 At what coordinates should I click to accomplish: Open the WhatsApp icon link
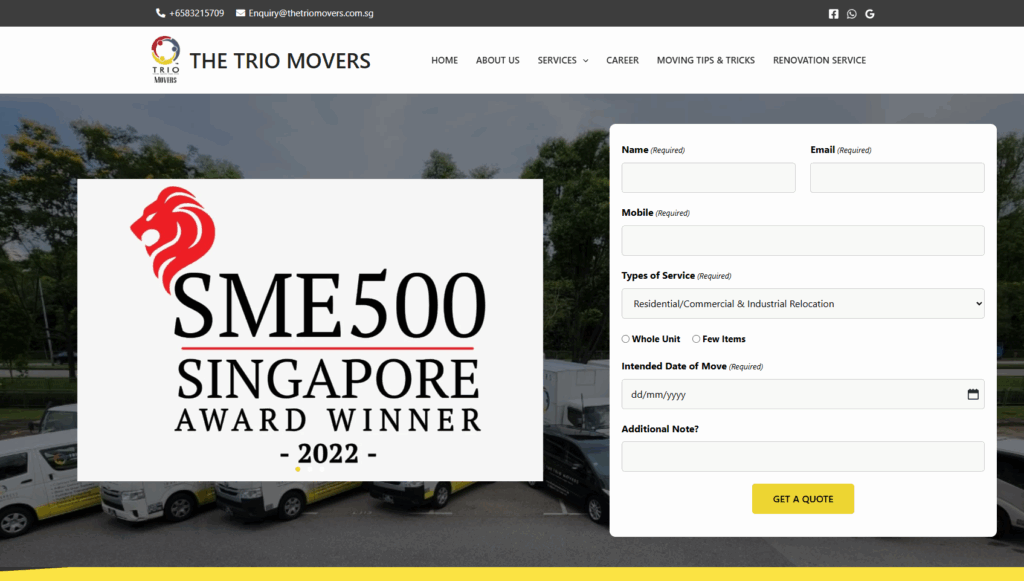[852, 14]
